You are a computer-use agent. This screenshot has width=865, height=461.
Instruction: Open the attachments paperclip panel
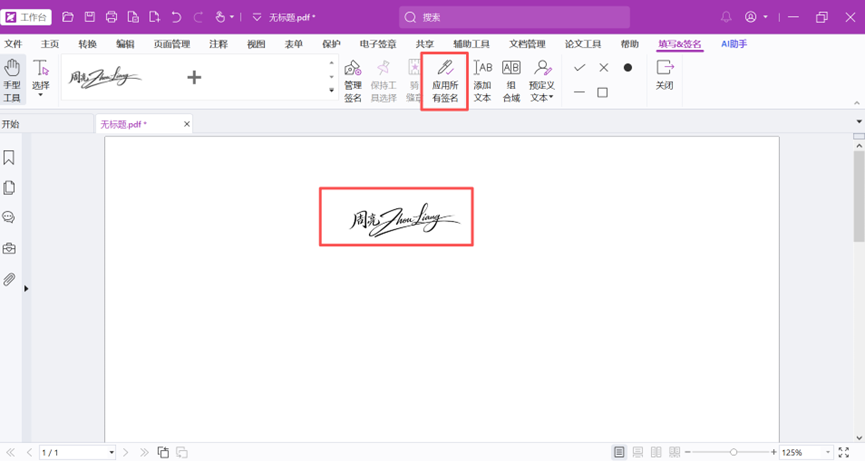[x=9, y=280]
